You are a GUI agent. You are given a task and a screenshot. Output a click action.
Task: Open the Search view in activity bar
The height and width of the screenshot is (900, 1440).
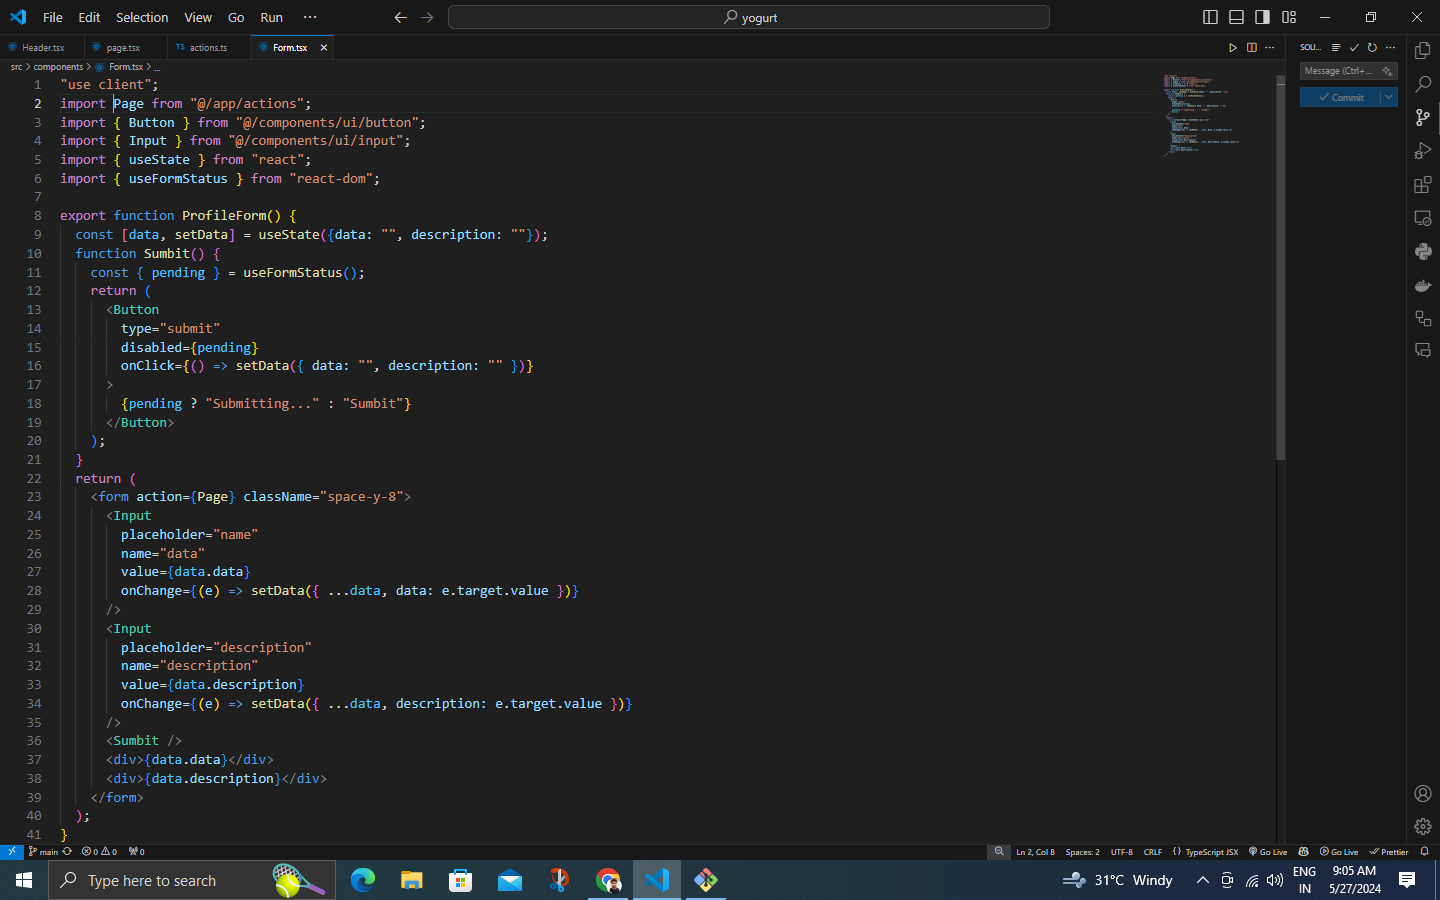pyautogui.click(x=1423, y=84)
